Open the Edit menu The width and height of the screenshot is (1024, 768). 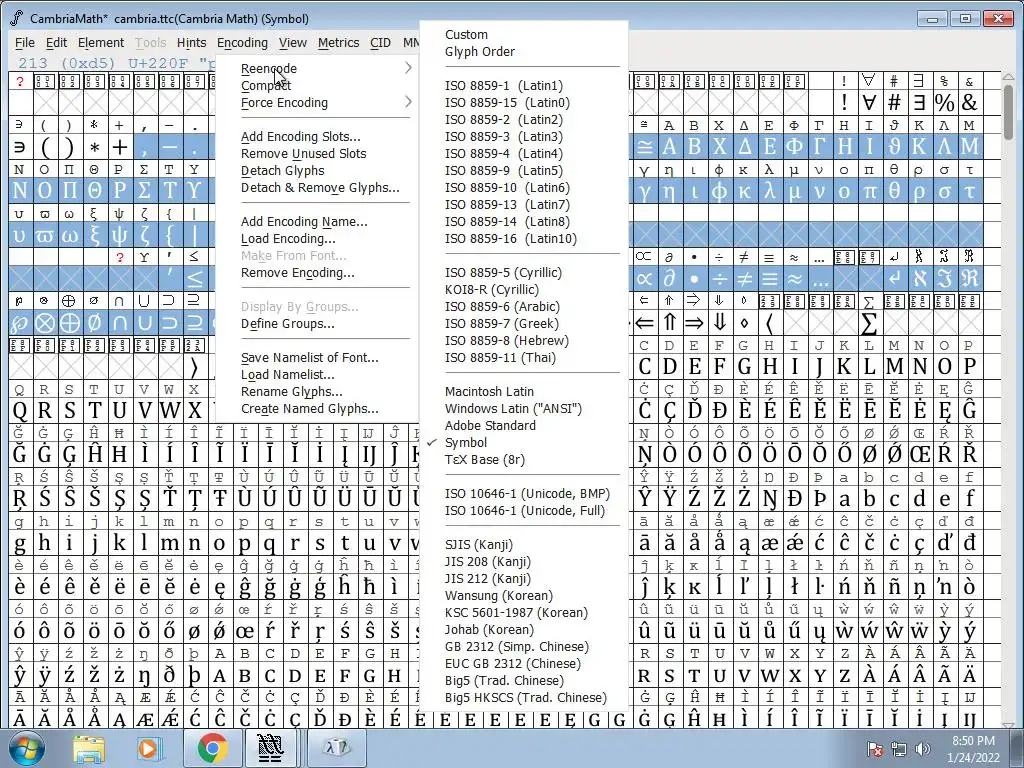[56, 42]
